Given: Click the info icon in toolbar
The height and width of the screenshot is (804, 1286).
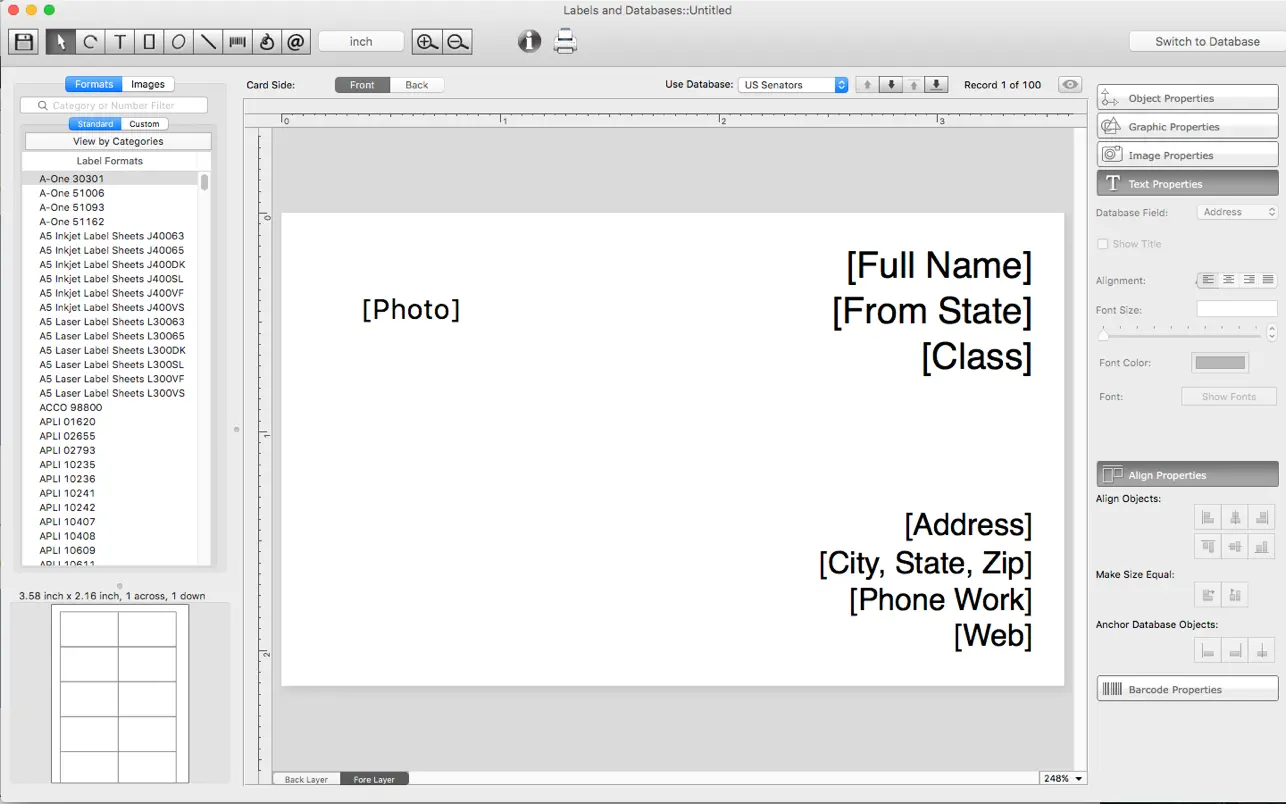Looking at the screenshot, I should [529, 42].
